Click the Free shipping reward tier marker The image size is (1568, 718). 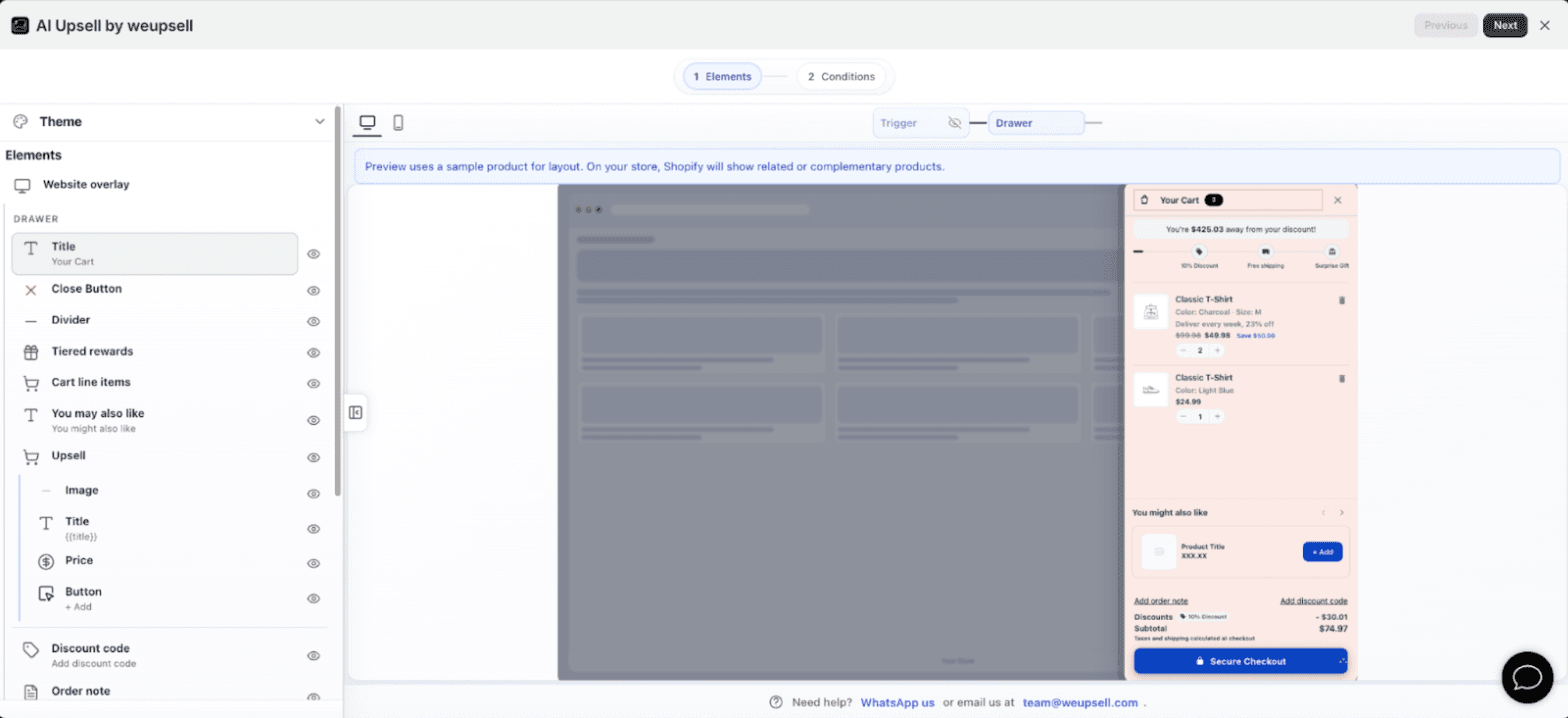tap(1265, 252)
